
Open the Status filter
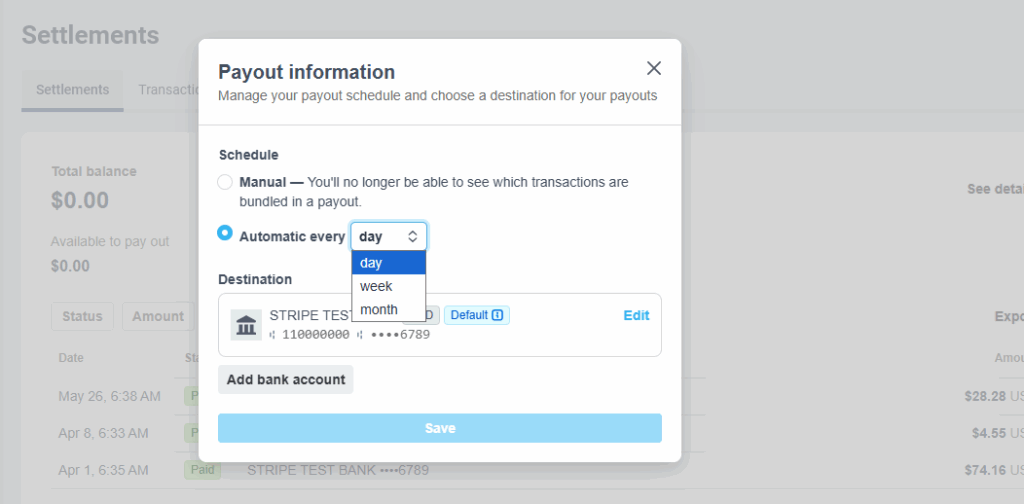coord(82,316)
